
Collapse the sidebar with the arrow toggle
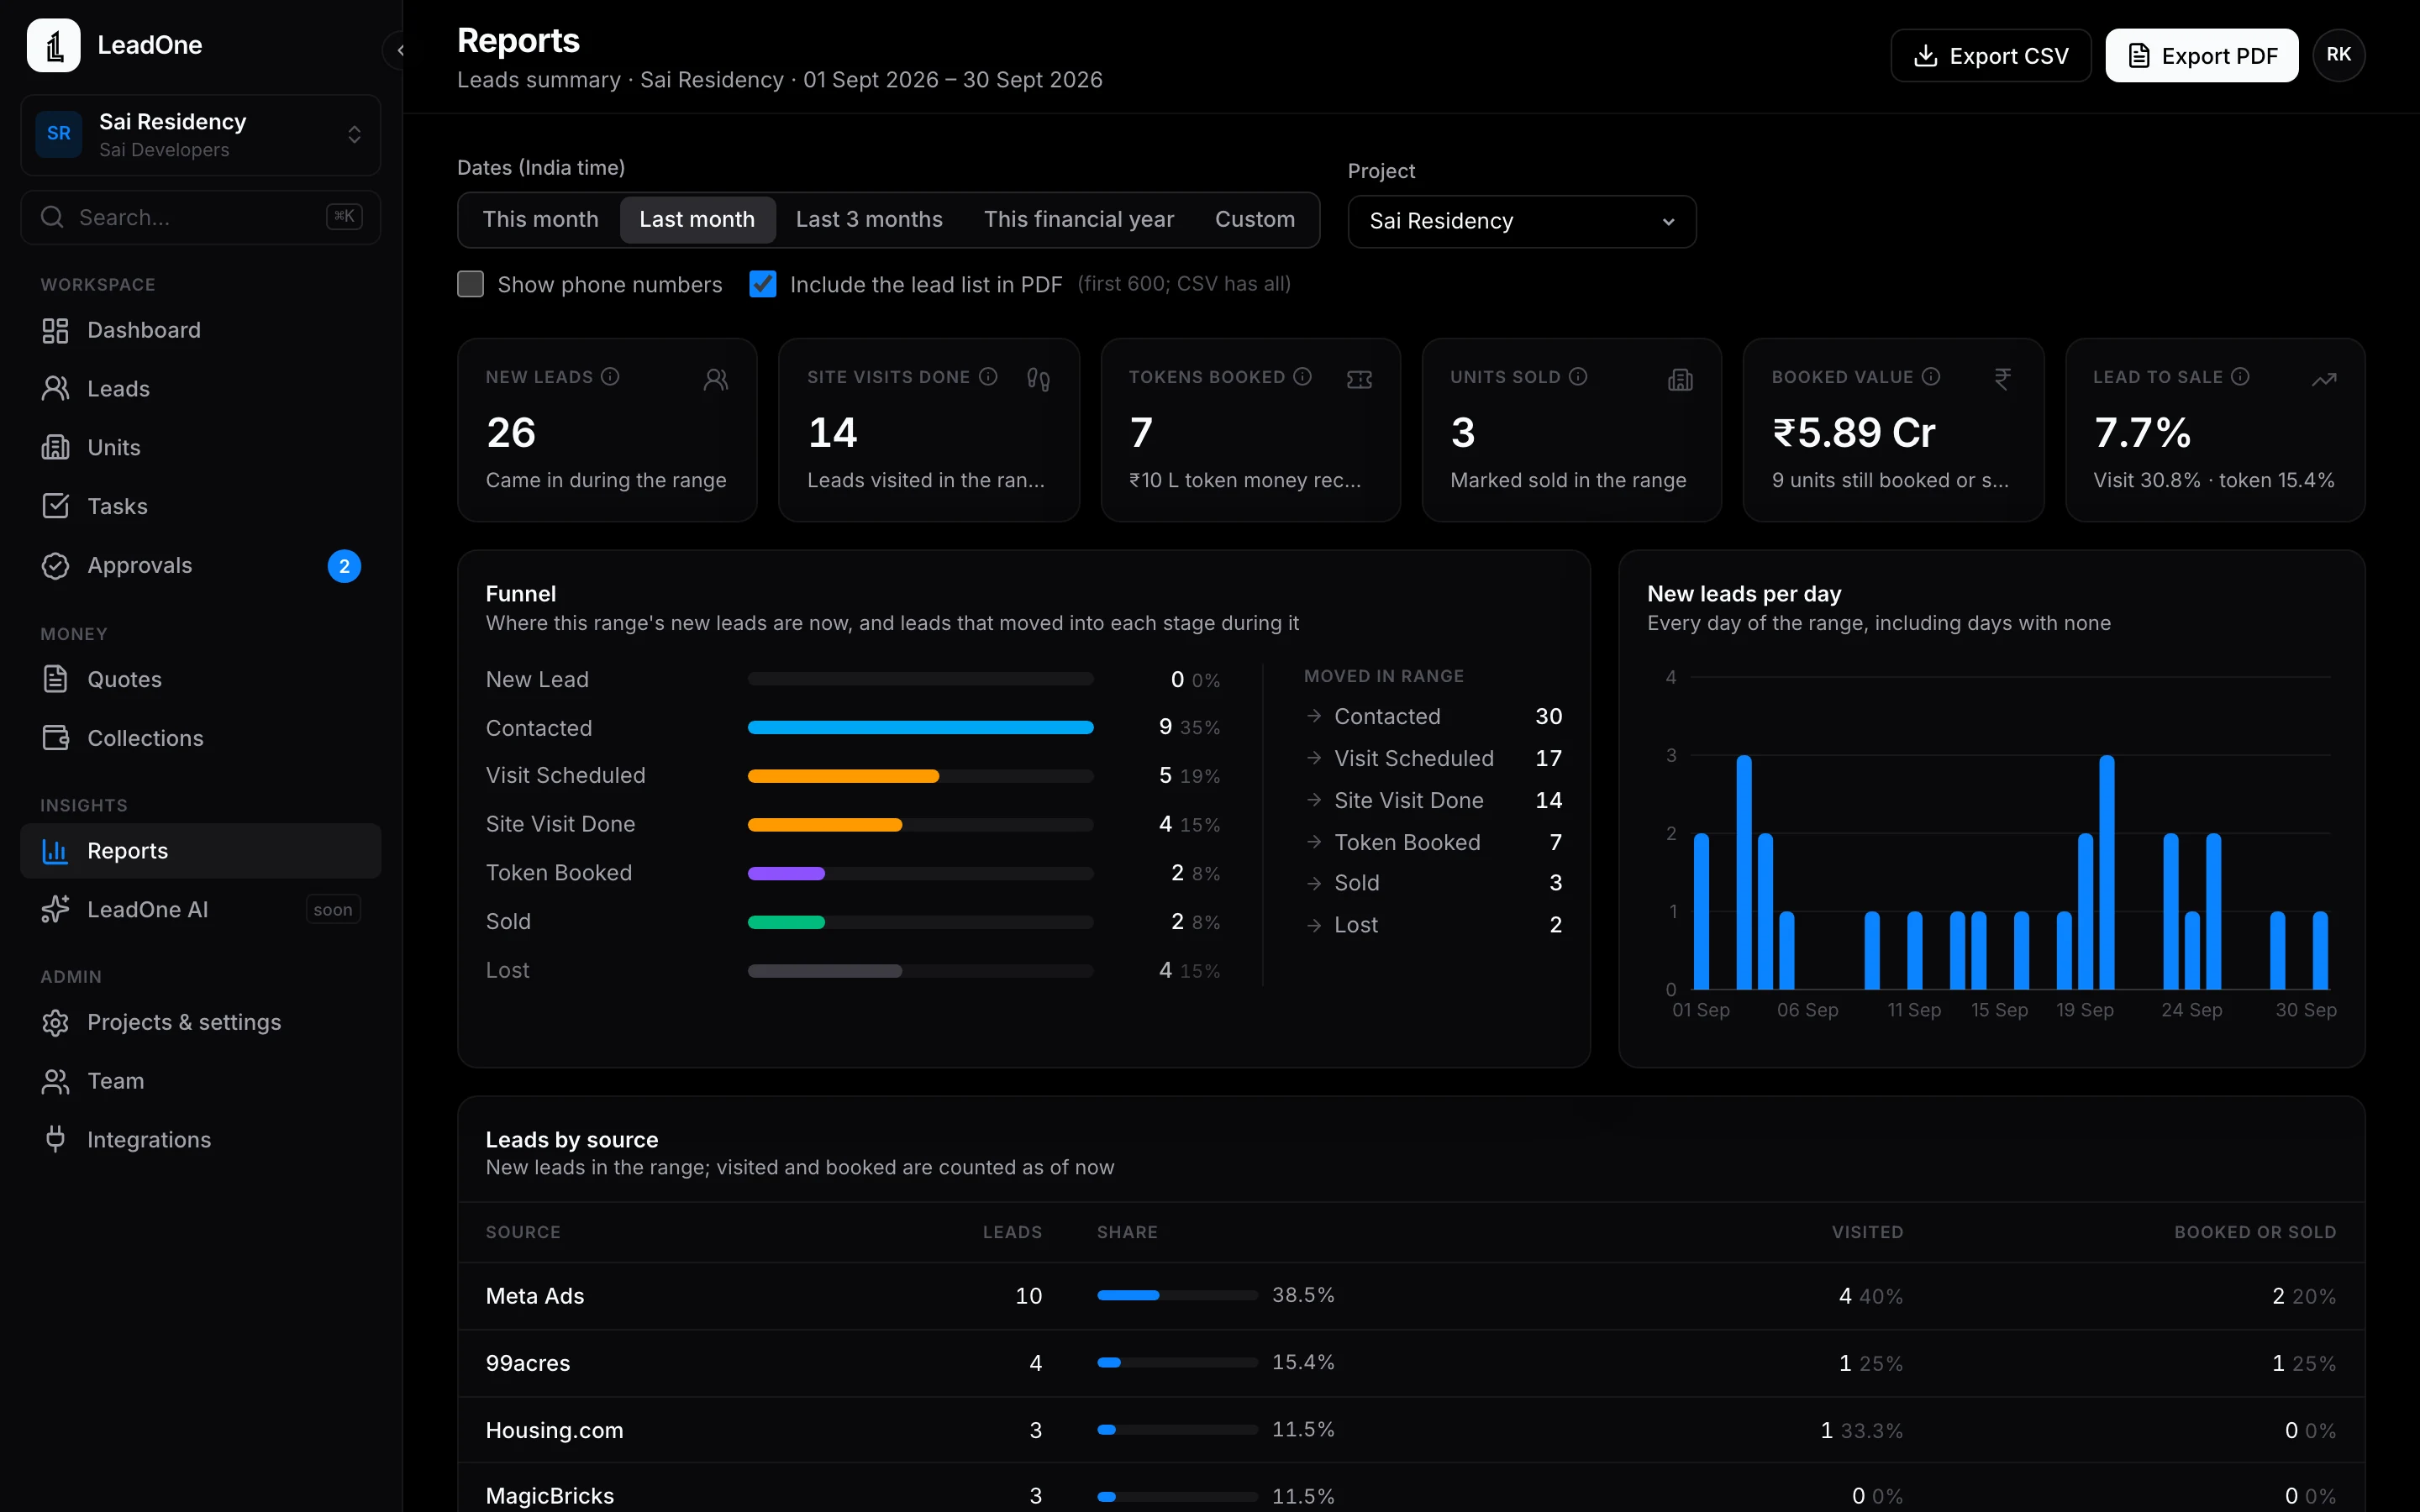(397, 49)
